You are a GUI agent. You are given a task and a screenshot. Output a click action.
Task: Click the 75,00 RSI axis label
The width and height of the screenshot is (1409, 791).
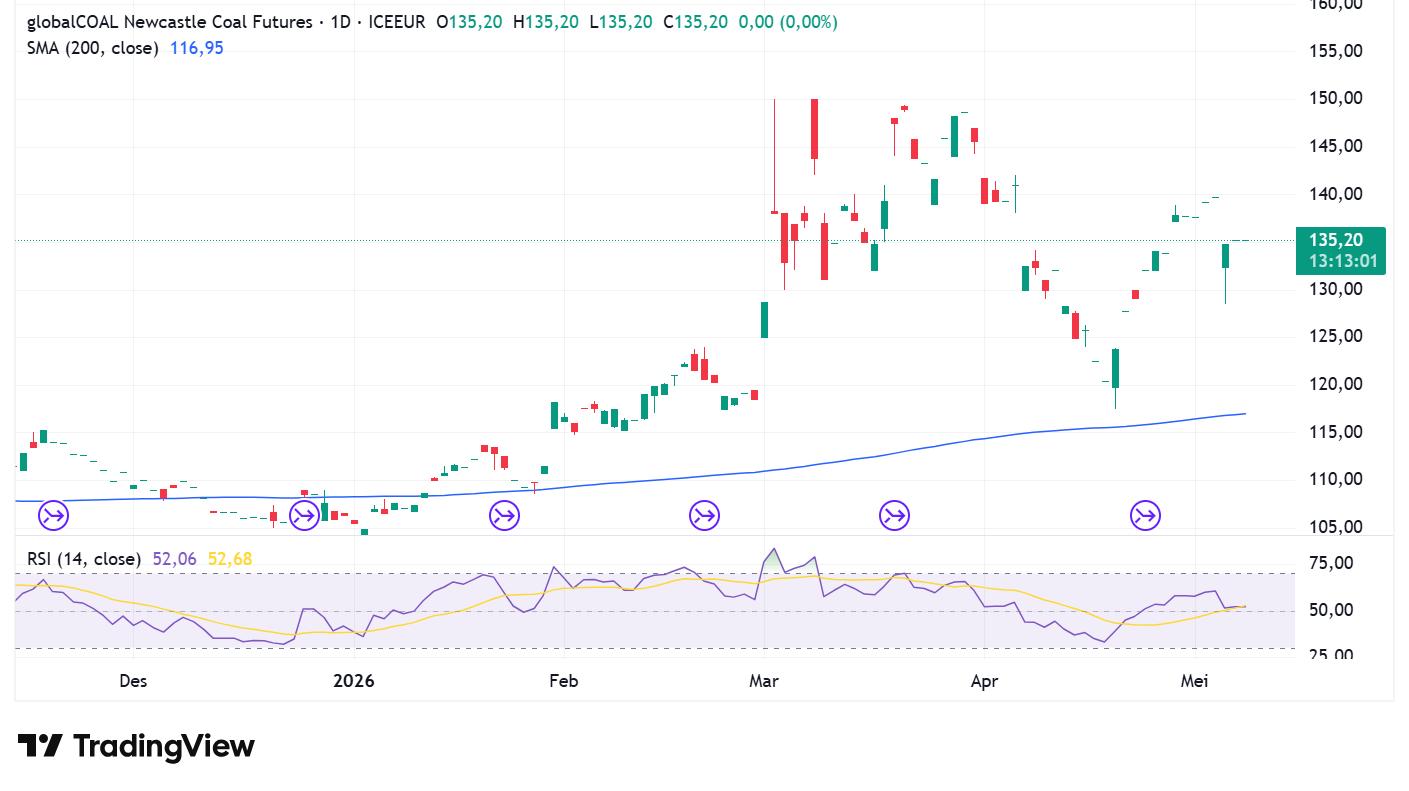(x=1330, y=563)
